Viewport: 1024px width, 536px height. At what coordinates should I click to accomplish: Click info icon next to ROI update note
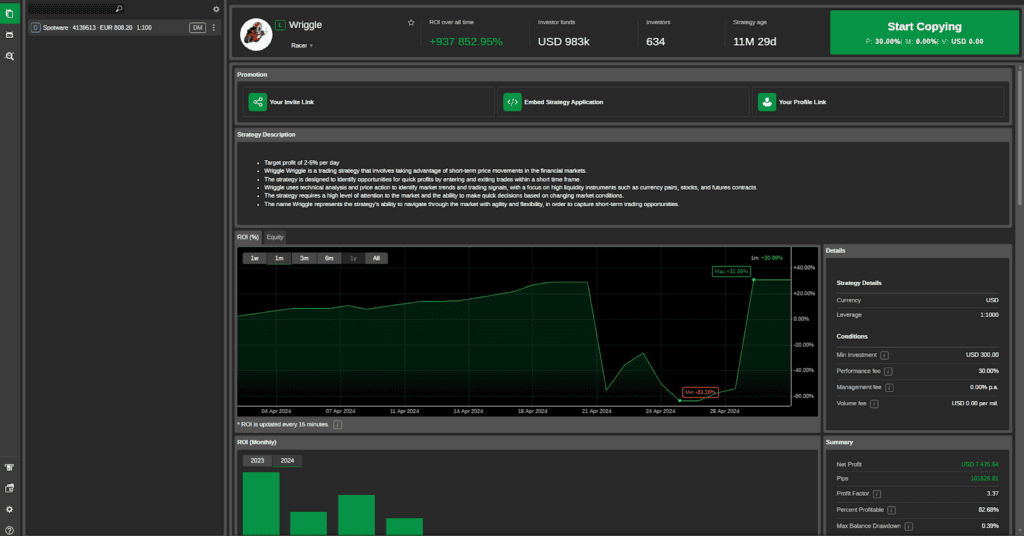coord(338,424)
